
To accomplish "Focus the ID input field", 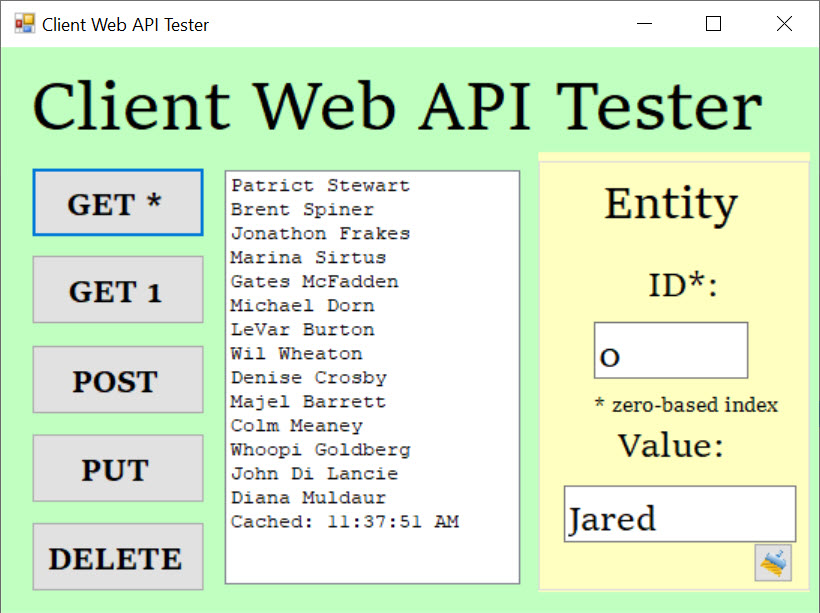I will 671,350.
